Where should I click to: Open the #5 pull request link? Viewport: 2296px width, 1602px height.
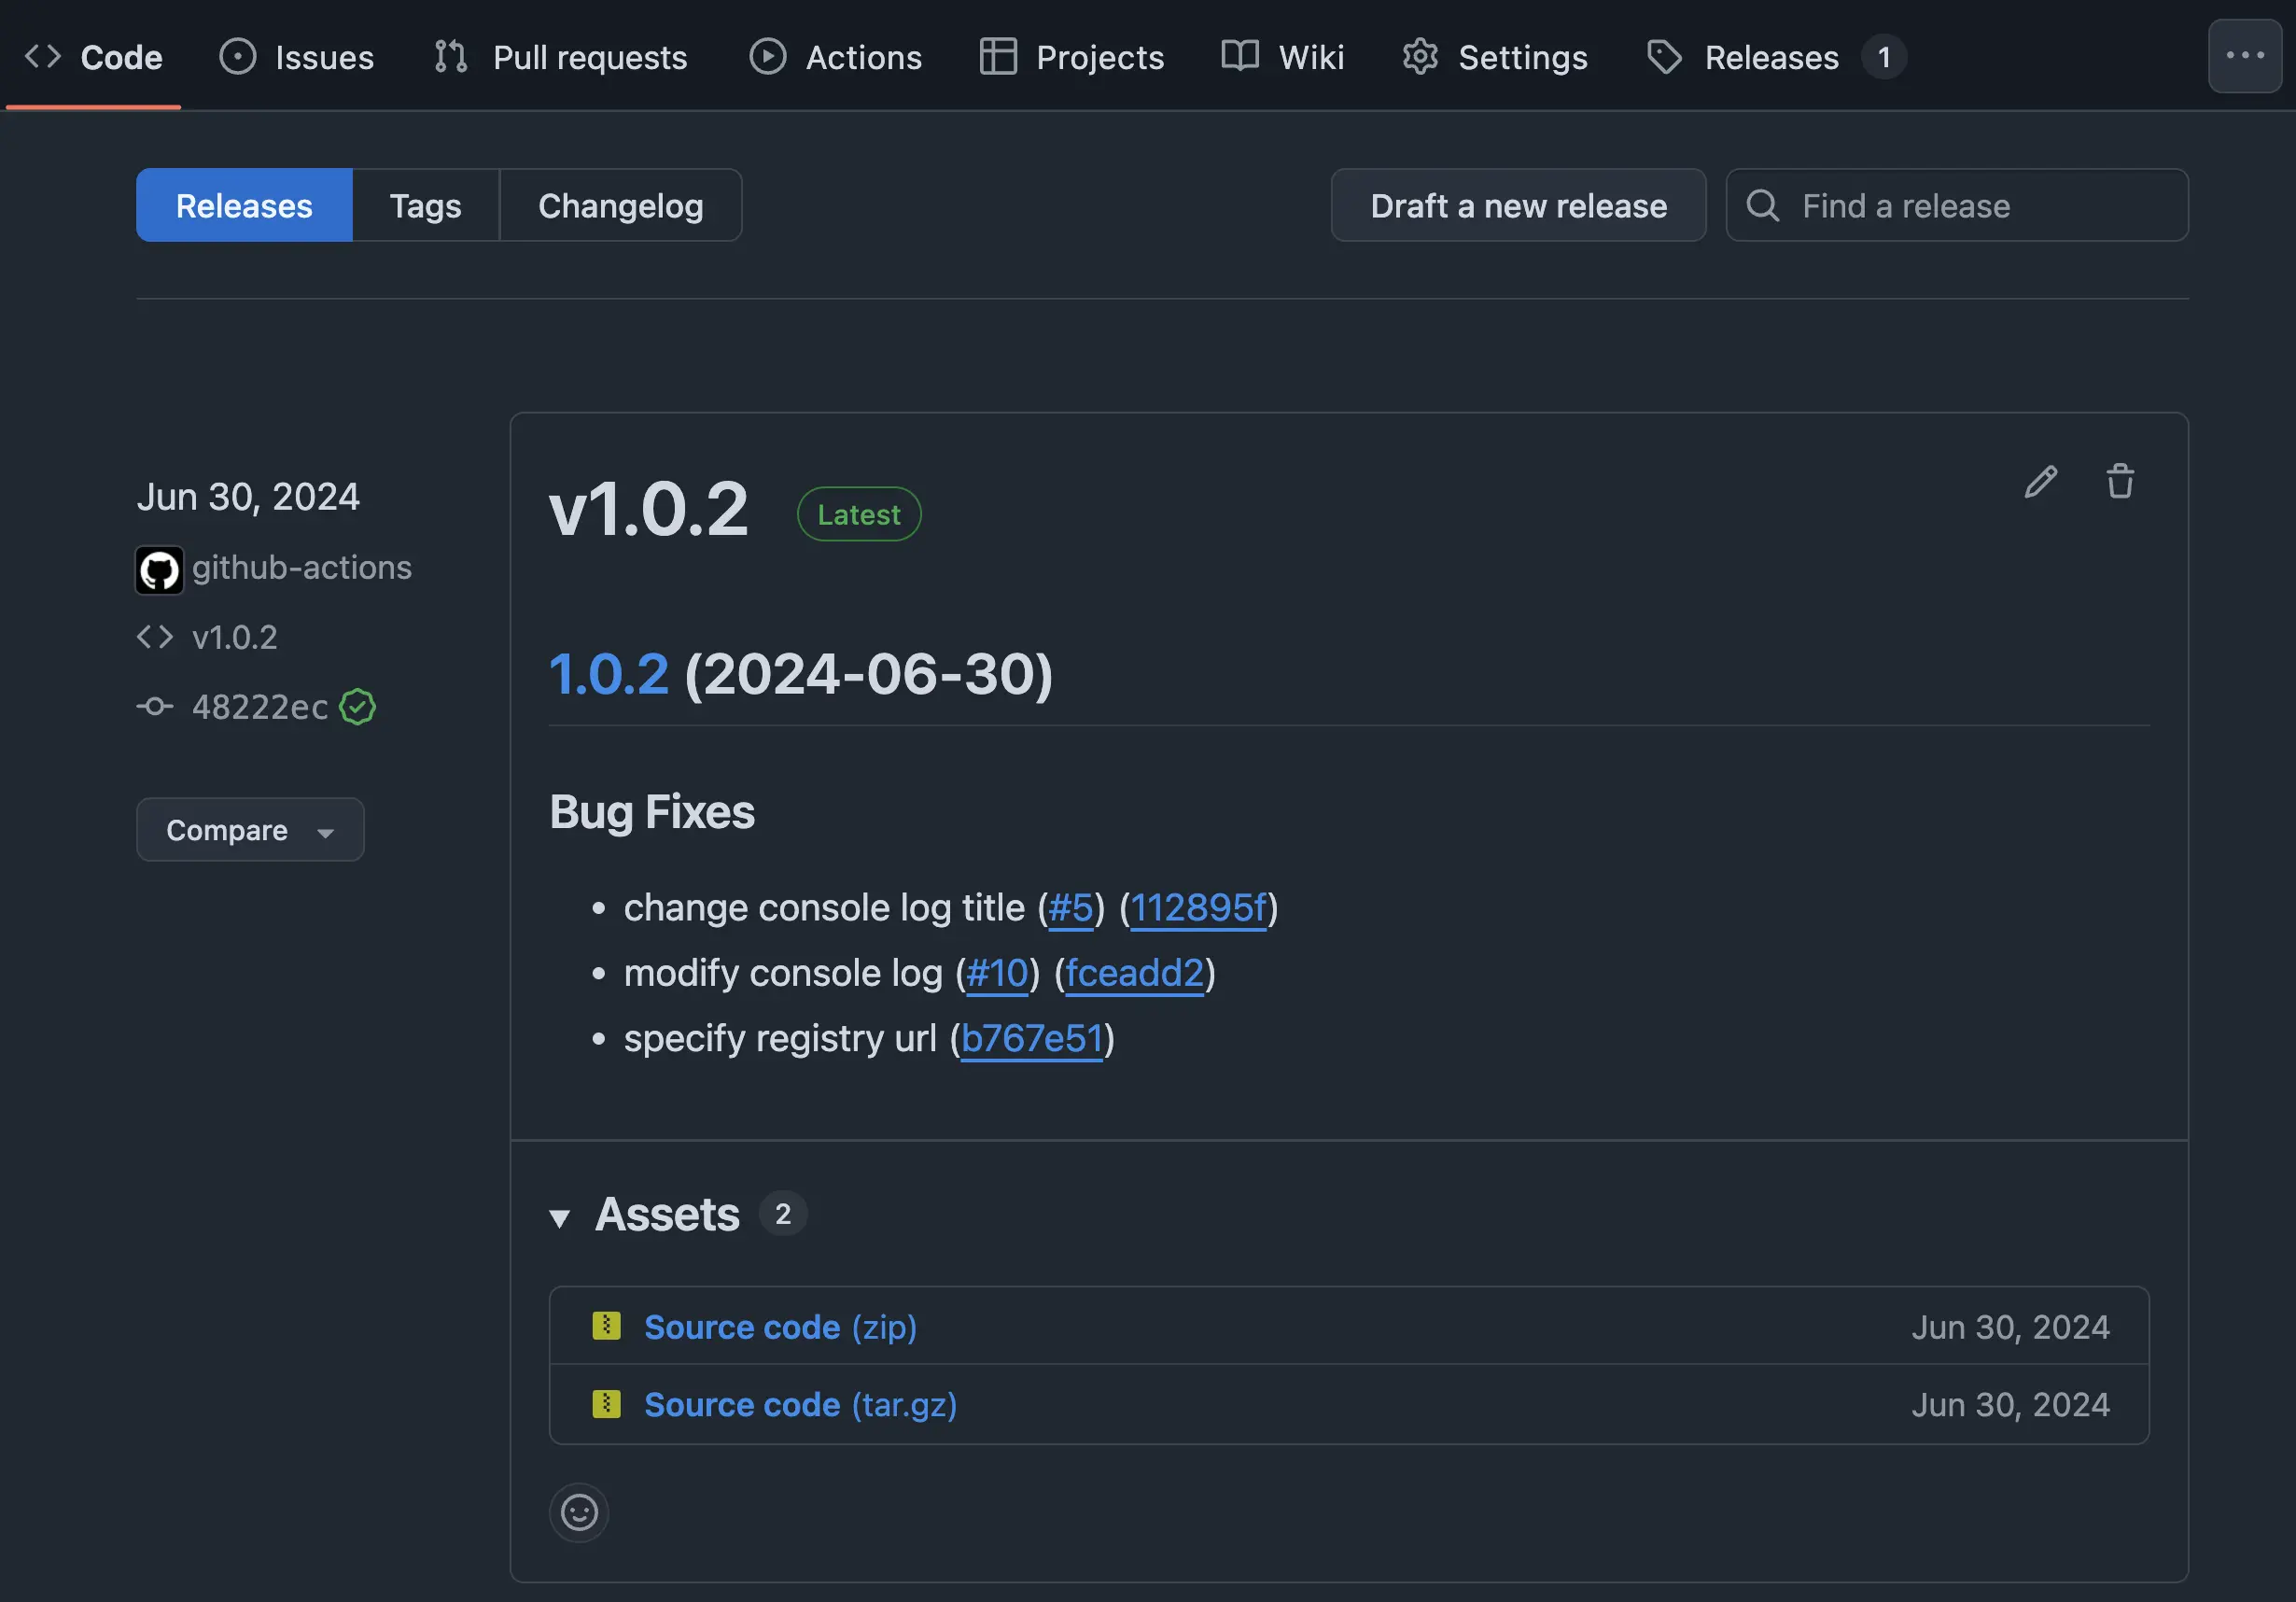[1070, 908]
